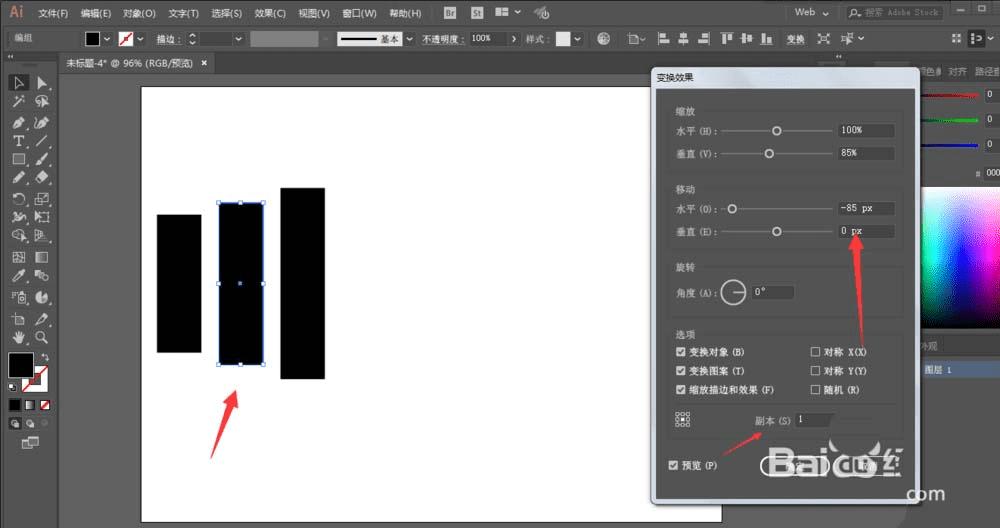
Task: Swap fill and stroke colors
Action: 45,358
